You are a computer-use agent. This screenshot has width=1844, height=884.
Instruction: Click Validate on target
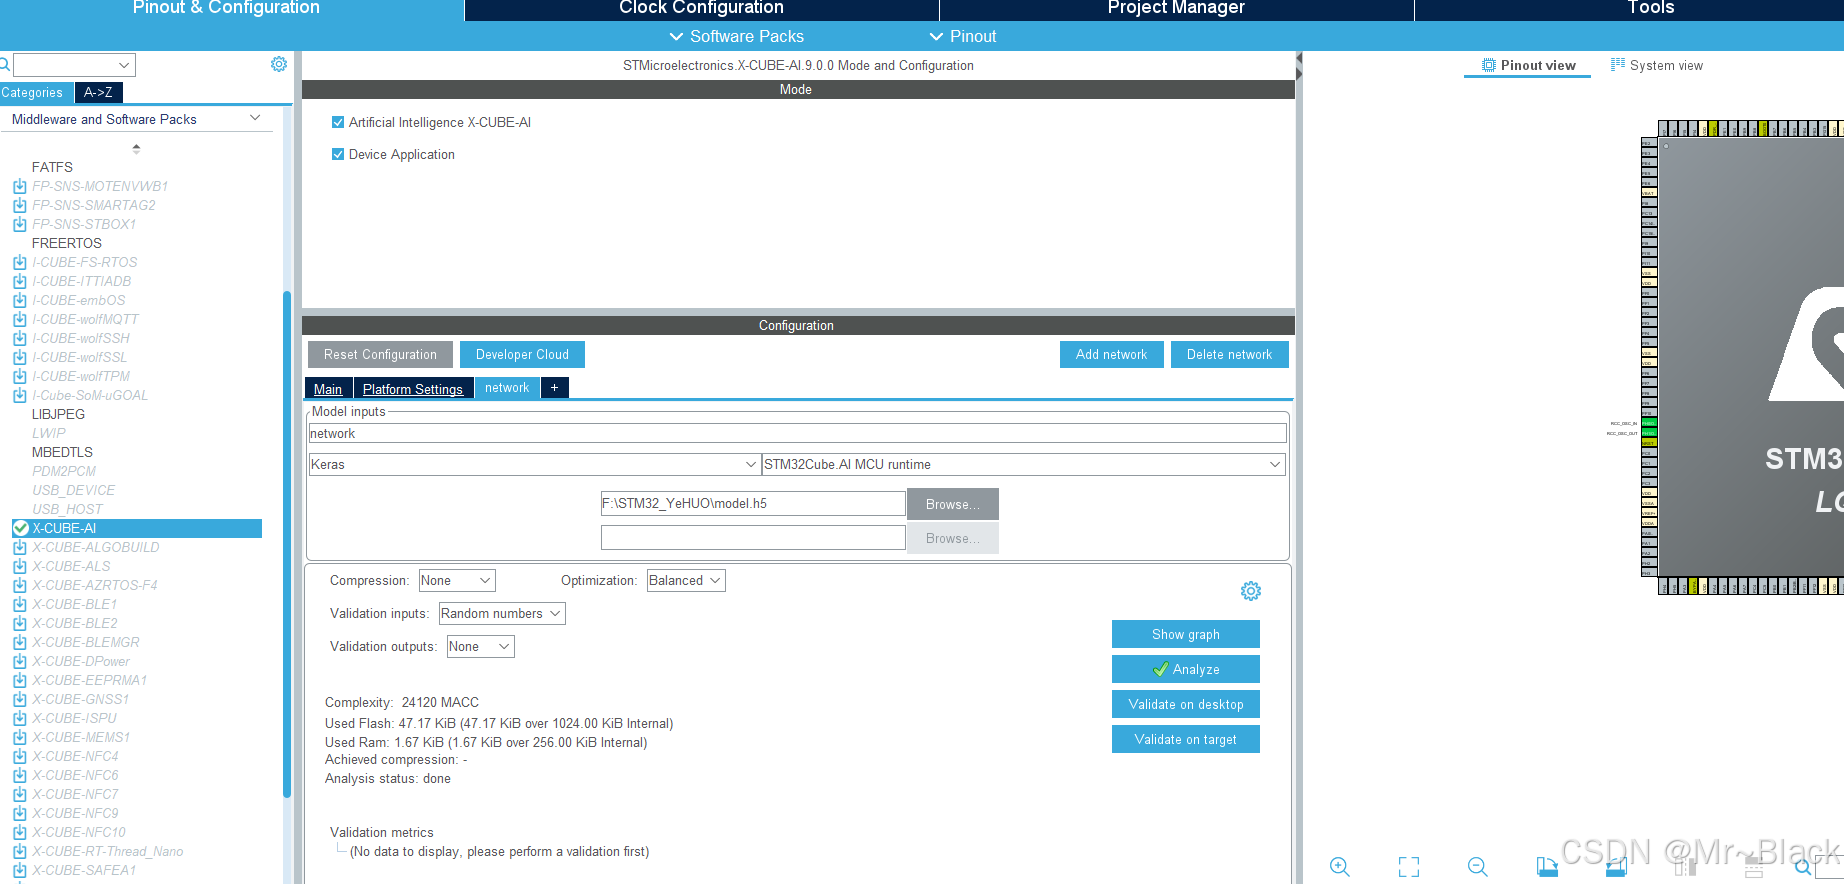point(1186,739)
